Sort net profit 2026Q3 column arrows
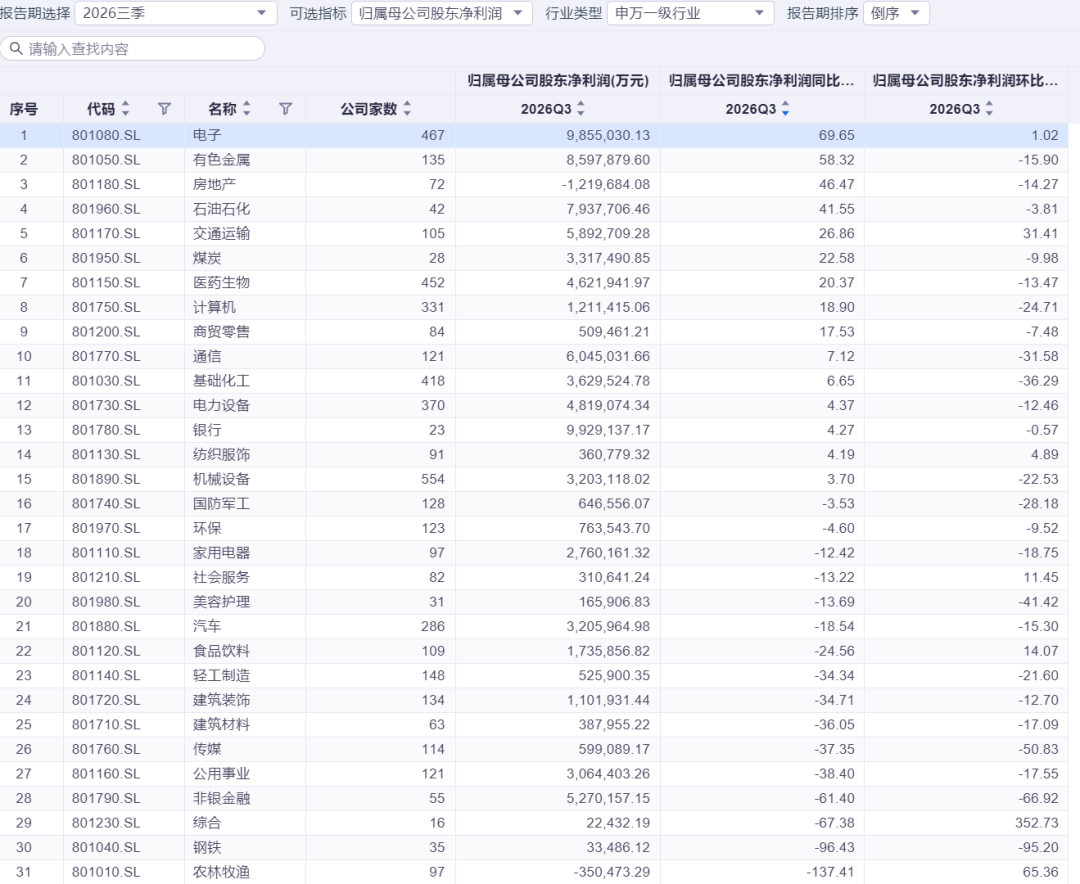This screenshot has width=1080, height=884. click(581, 108)
